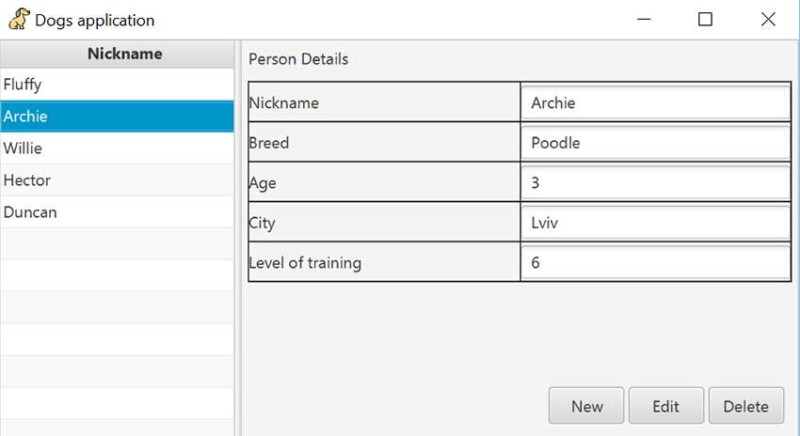Click the City field showing Lviv
The width and height of the screenshot is (800, 436).
point(656,222)
